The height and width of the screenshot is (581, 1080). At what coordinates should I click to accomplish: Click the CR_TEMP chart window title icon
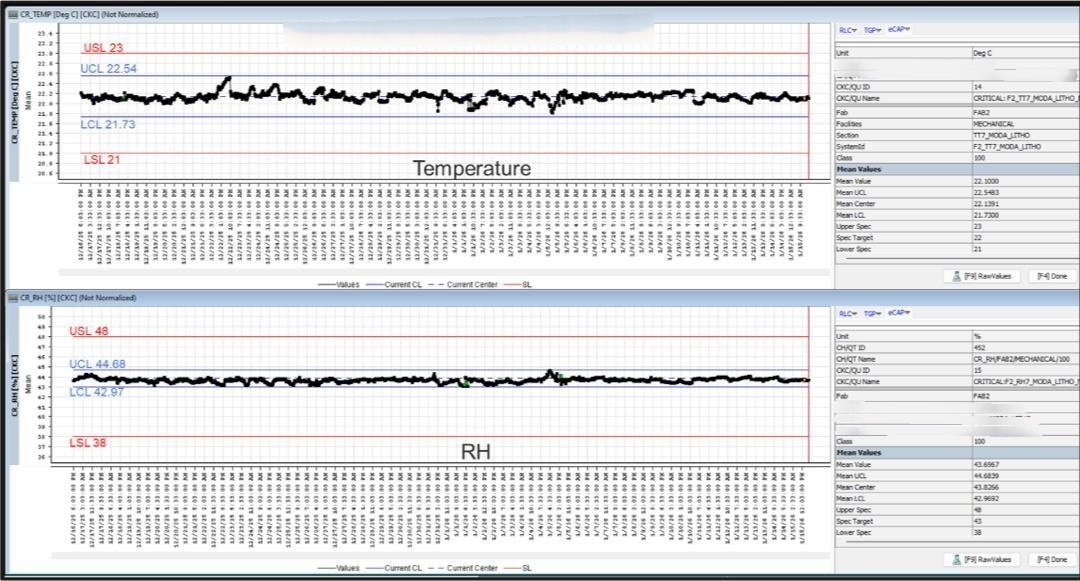point(12,14)
